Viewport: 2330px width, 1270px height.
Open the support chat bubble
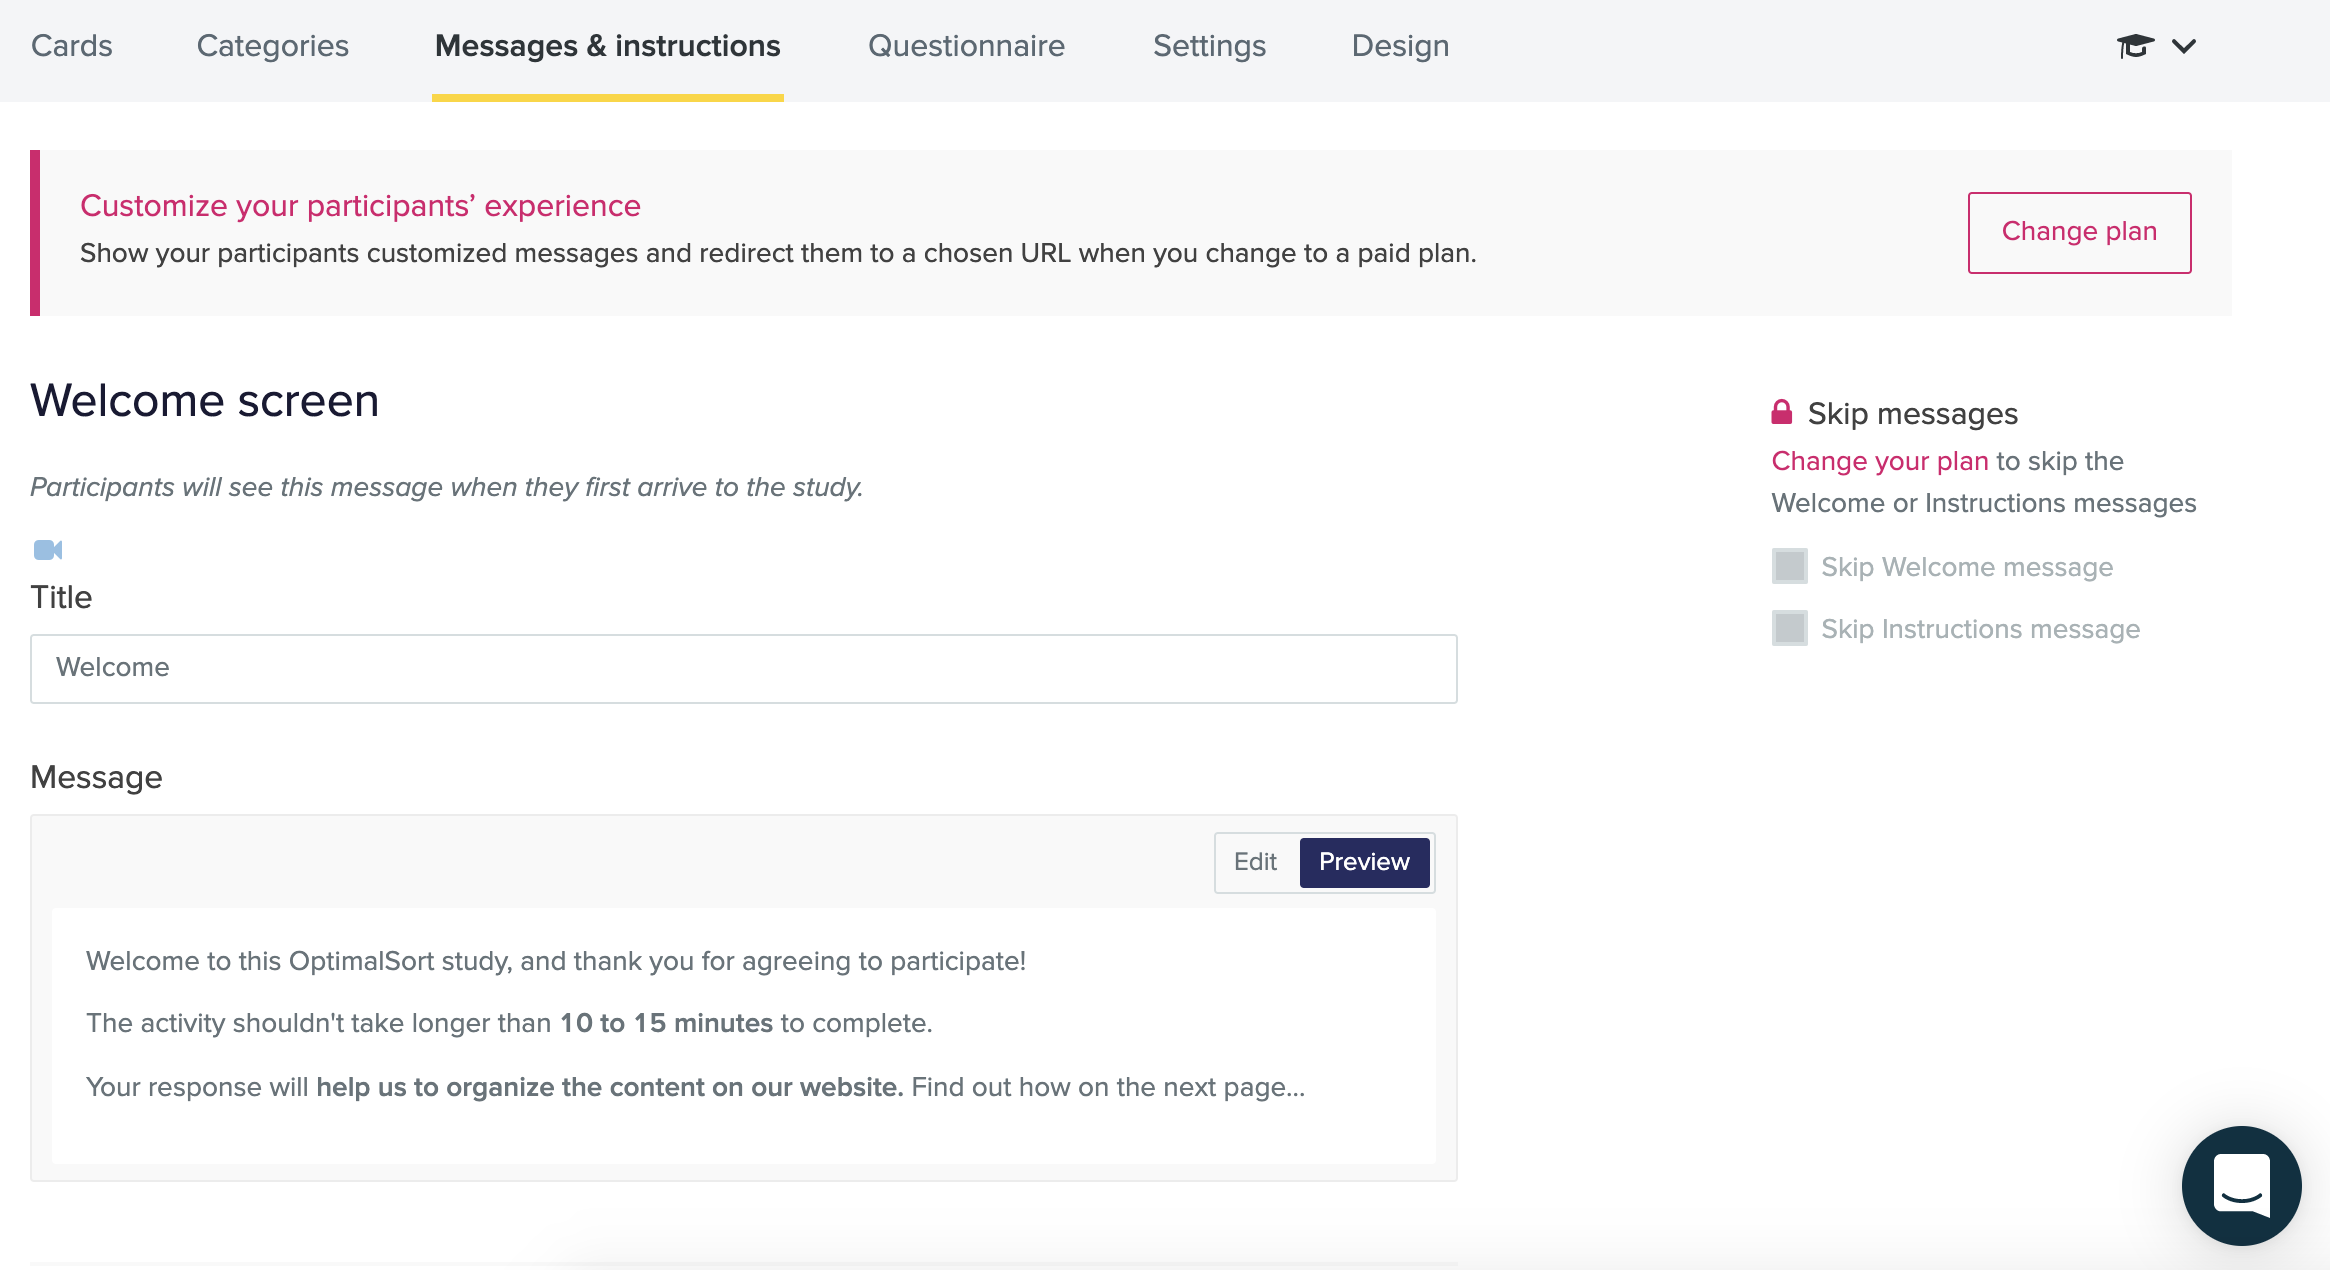pyautogui.click(x=2243, y=1186)
